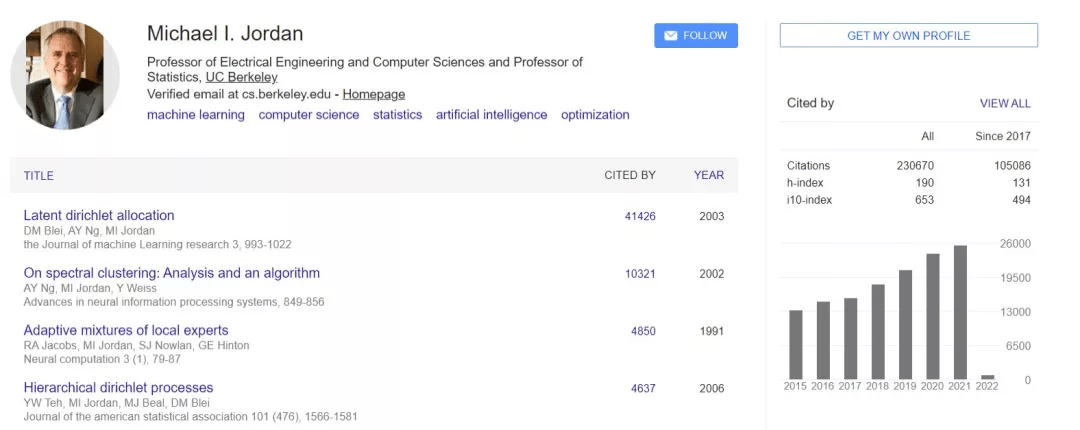Select the optimization interest tag
The image size is (1080, 430).
tap(595, 115)
